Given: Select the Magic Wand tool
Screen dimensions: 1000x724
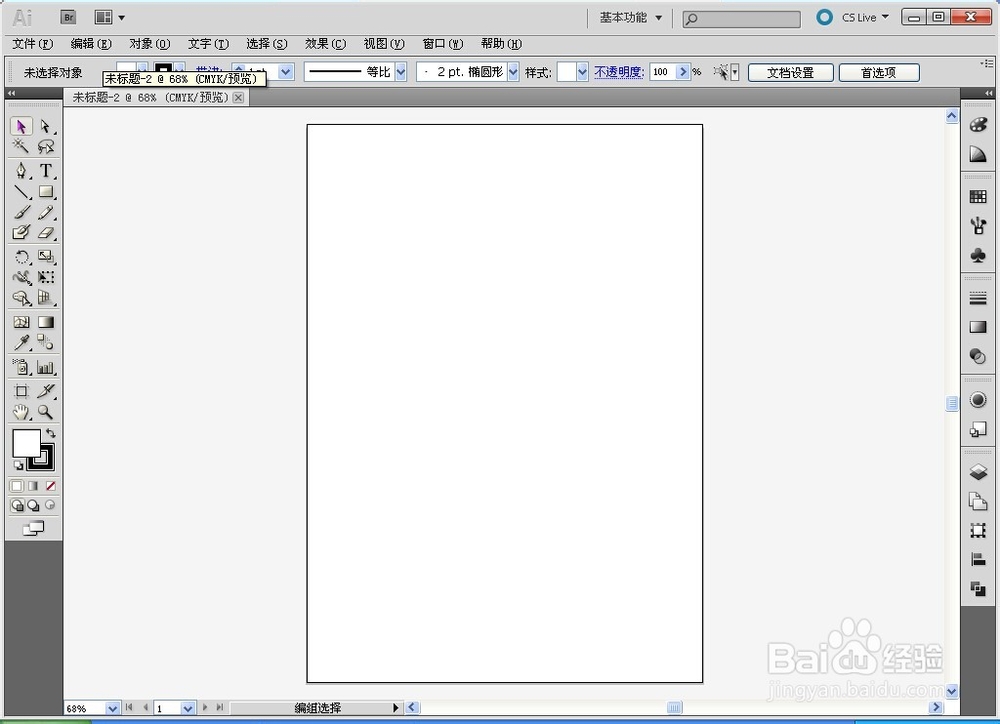Looking at the screenshot, I should 21,147.
